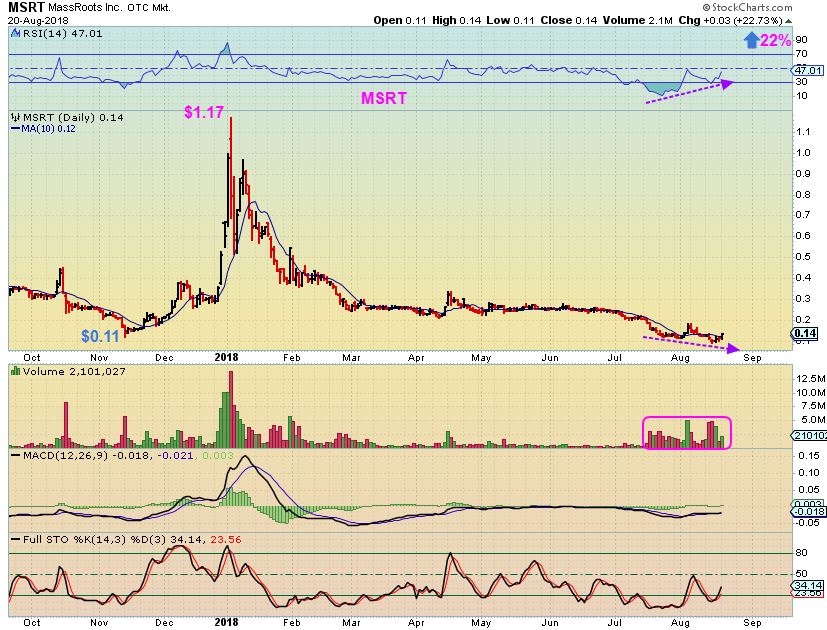Click the Aug label on the price panel time axis
This screenshot has height=630, width=827.
coord(680,358)
